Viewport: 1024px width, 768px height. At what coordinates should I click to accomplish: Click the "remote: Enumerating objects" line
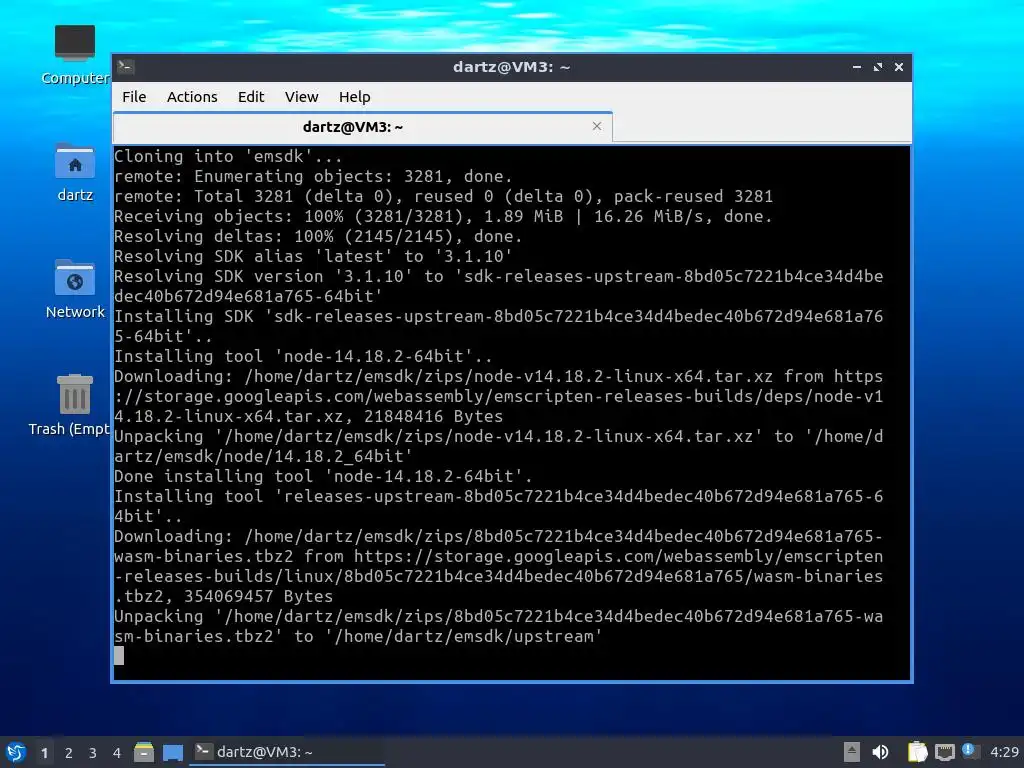coord(313,176)
